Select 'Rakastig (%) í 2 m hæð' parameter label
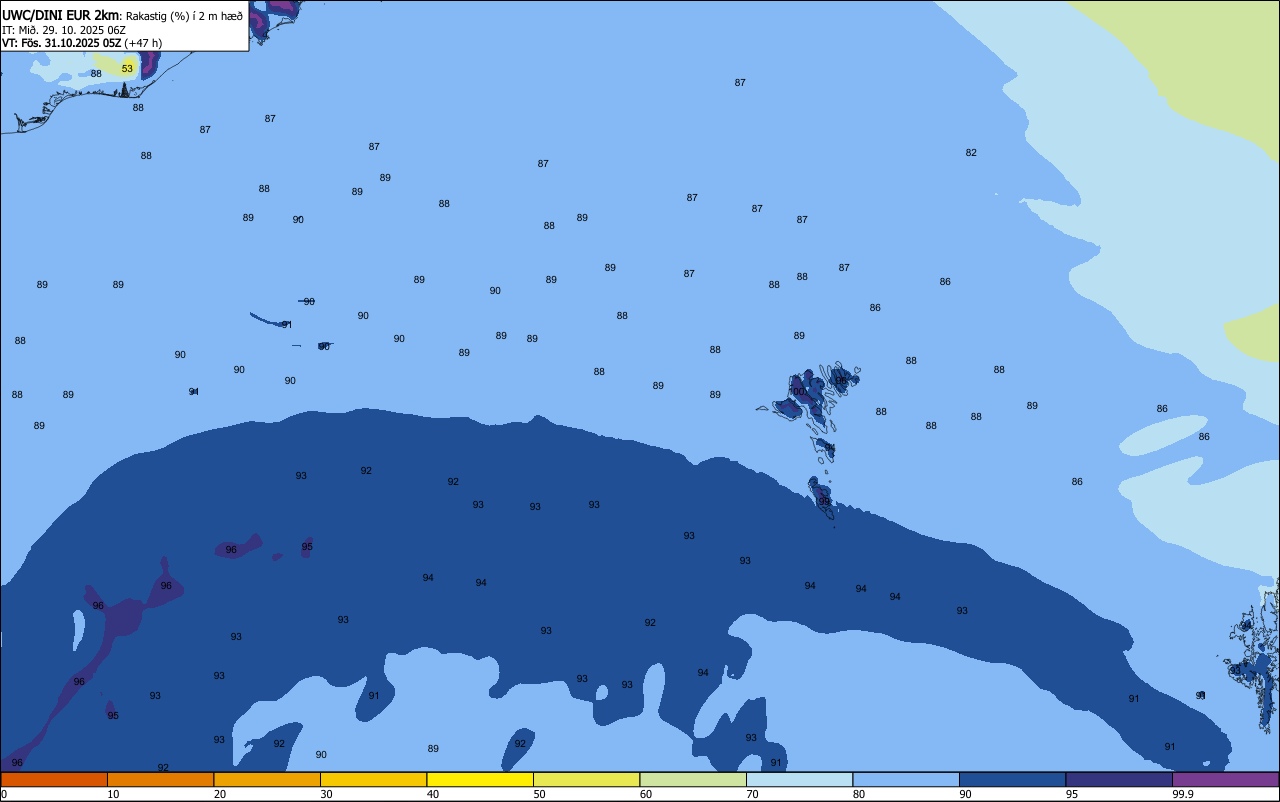 pos(184,16)
